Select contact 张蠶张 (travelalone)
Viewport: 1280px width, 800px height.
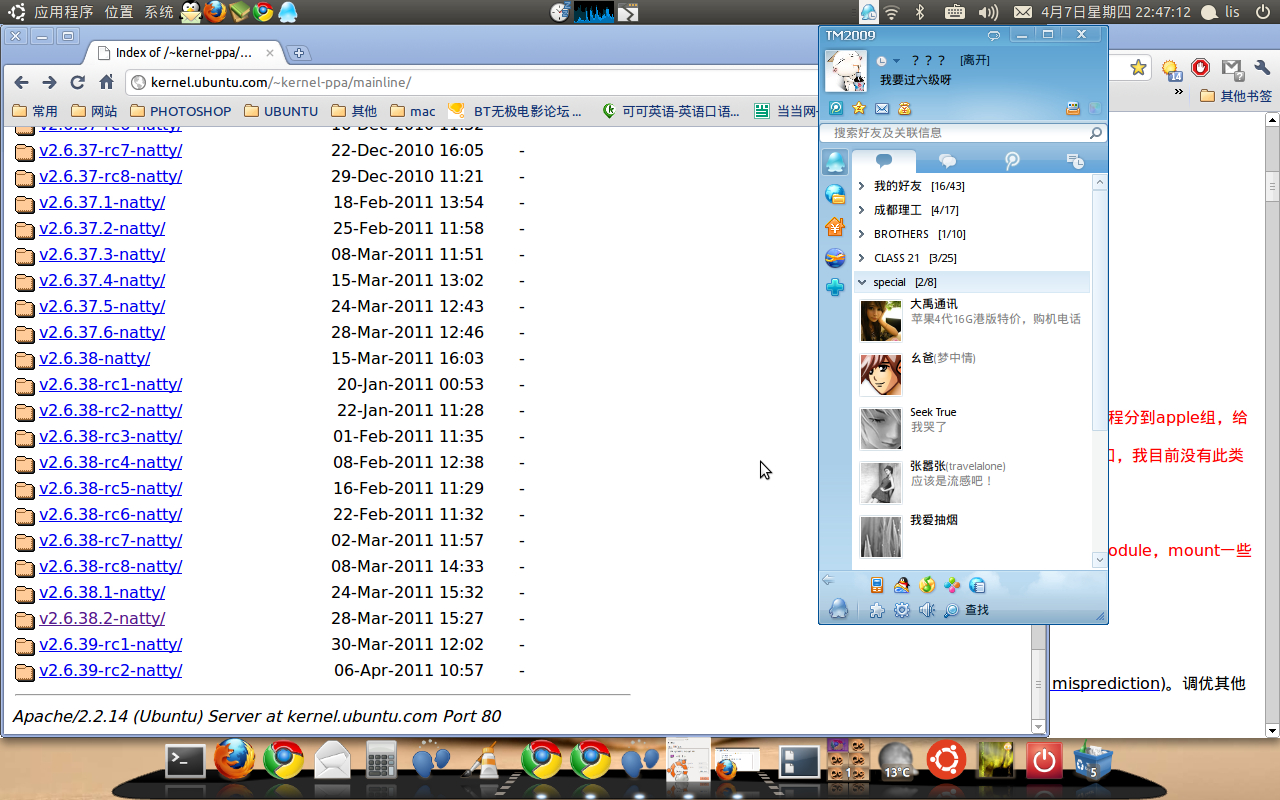click(x=972, y=482)
